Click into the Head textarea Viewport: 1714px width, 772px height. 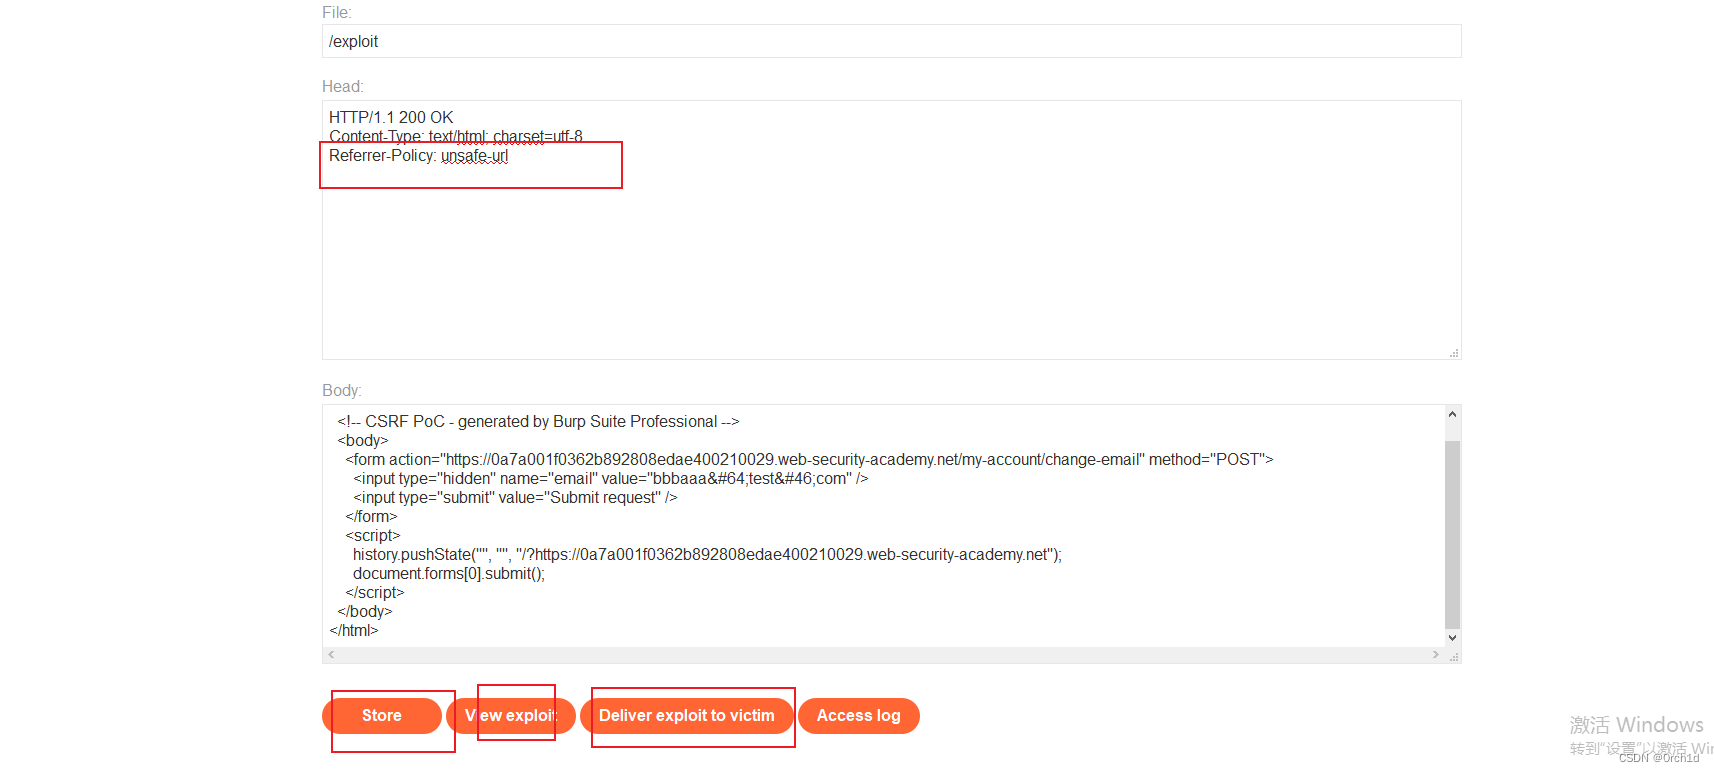pyautogui.click(x=891, y=230)
